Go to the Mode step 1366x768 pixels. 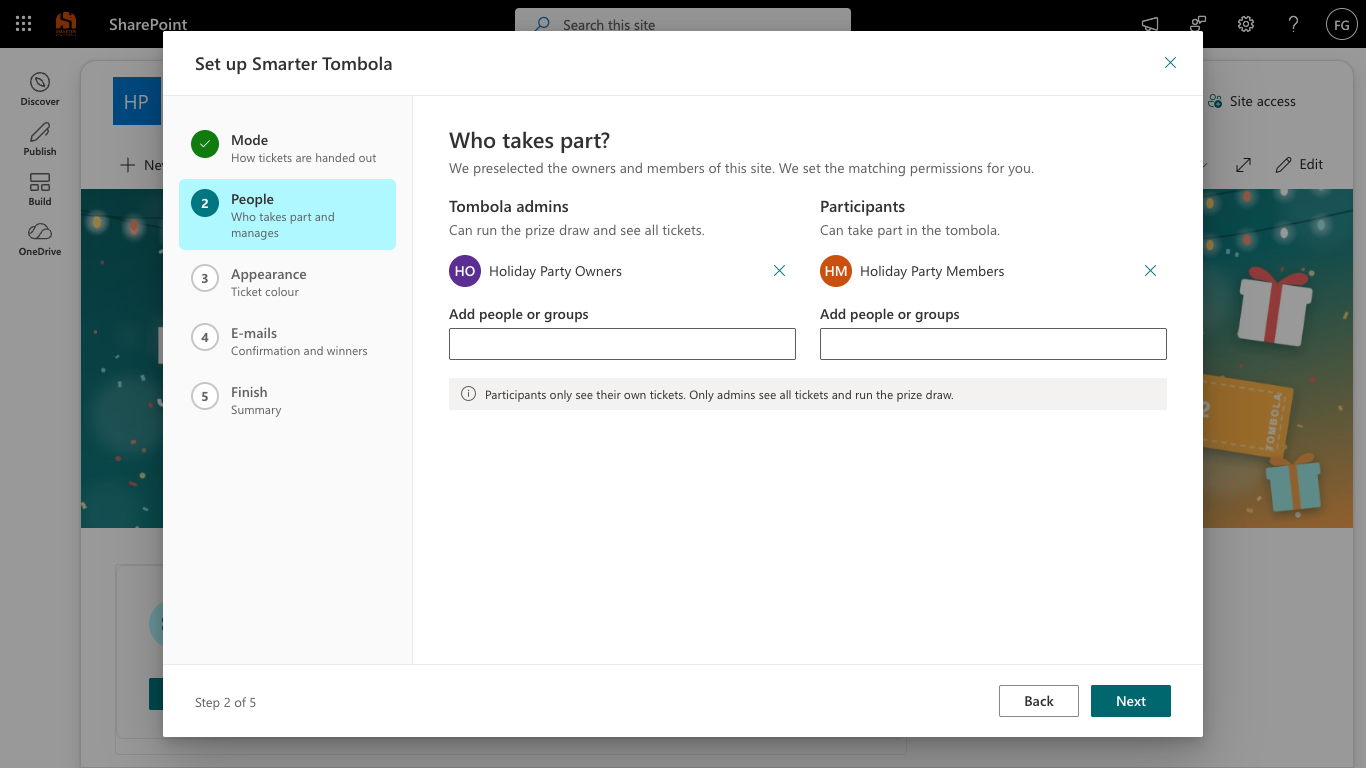[x=288, y=148]
